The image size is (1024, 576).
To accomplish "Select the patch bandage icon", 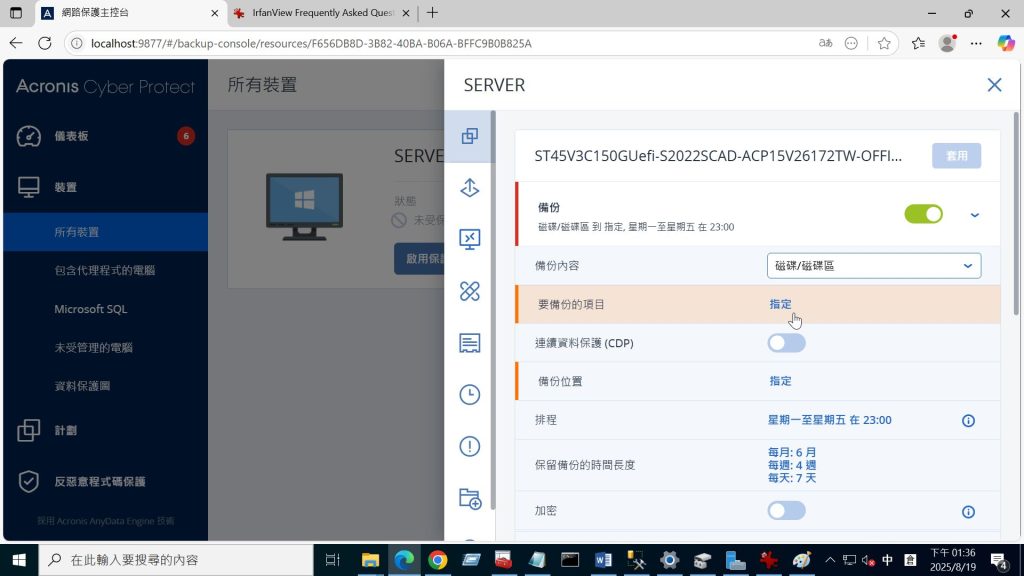I will click(469, 291).
